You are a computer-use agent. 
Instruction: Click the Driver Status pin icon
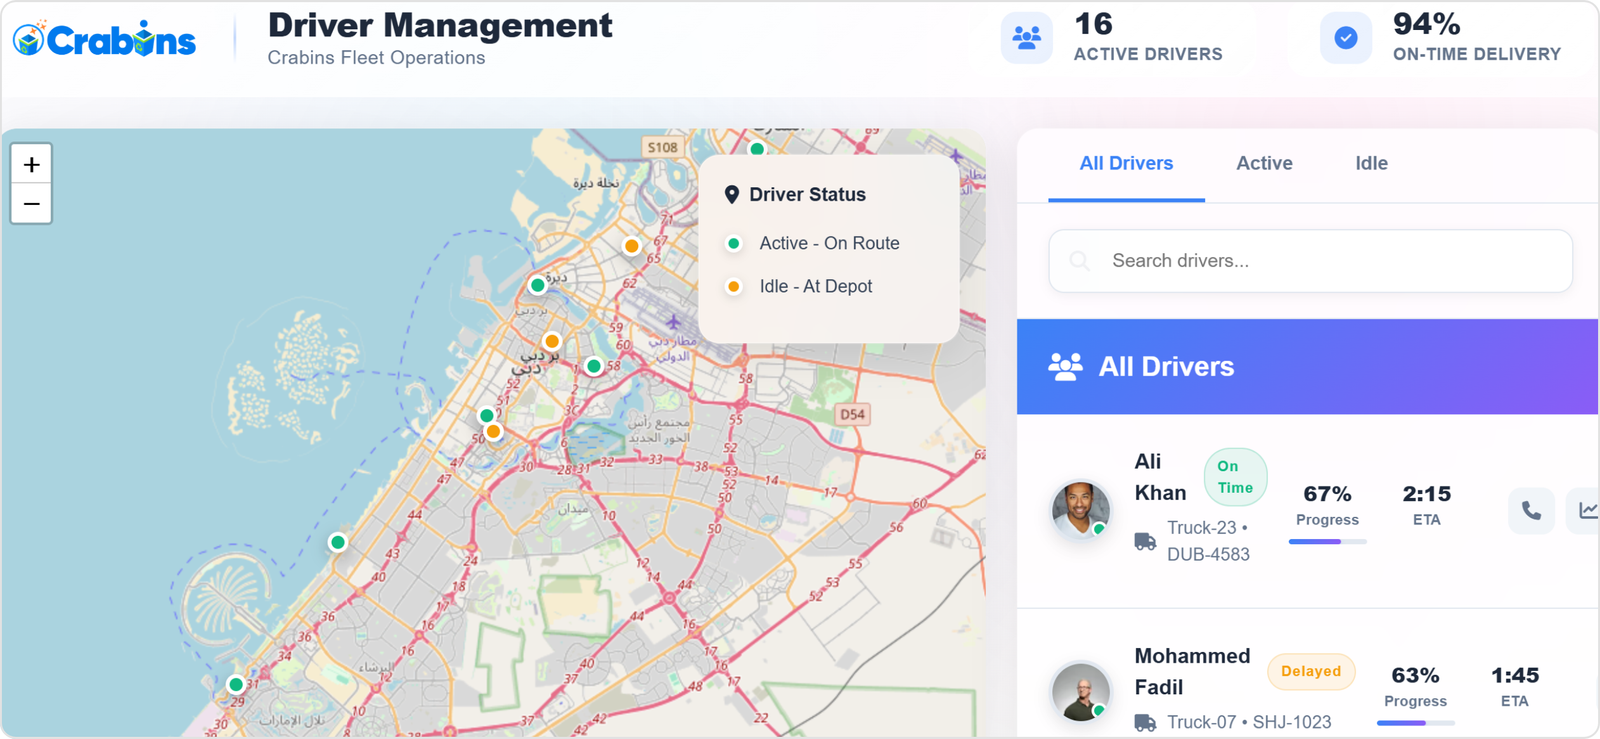click(732, 195)
